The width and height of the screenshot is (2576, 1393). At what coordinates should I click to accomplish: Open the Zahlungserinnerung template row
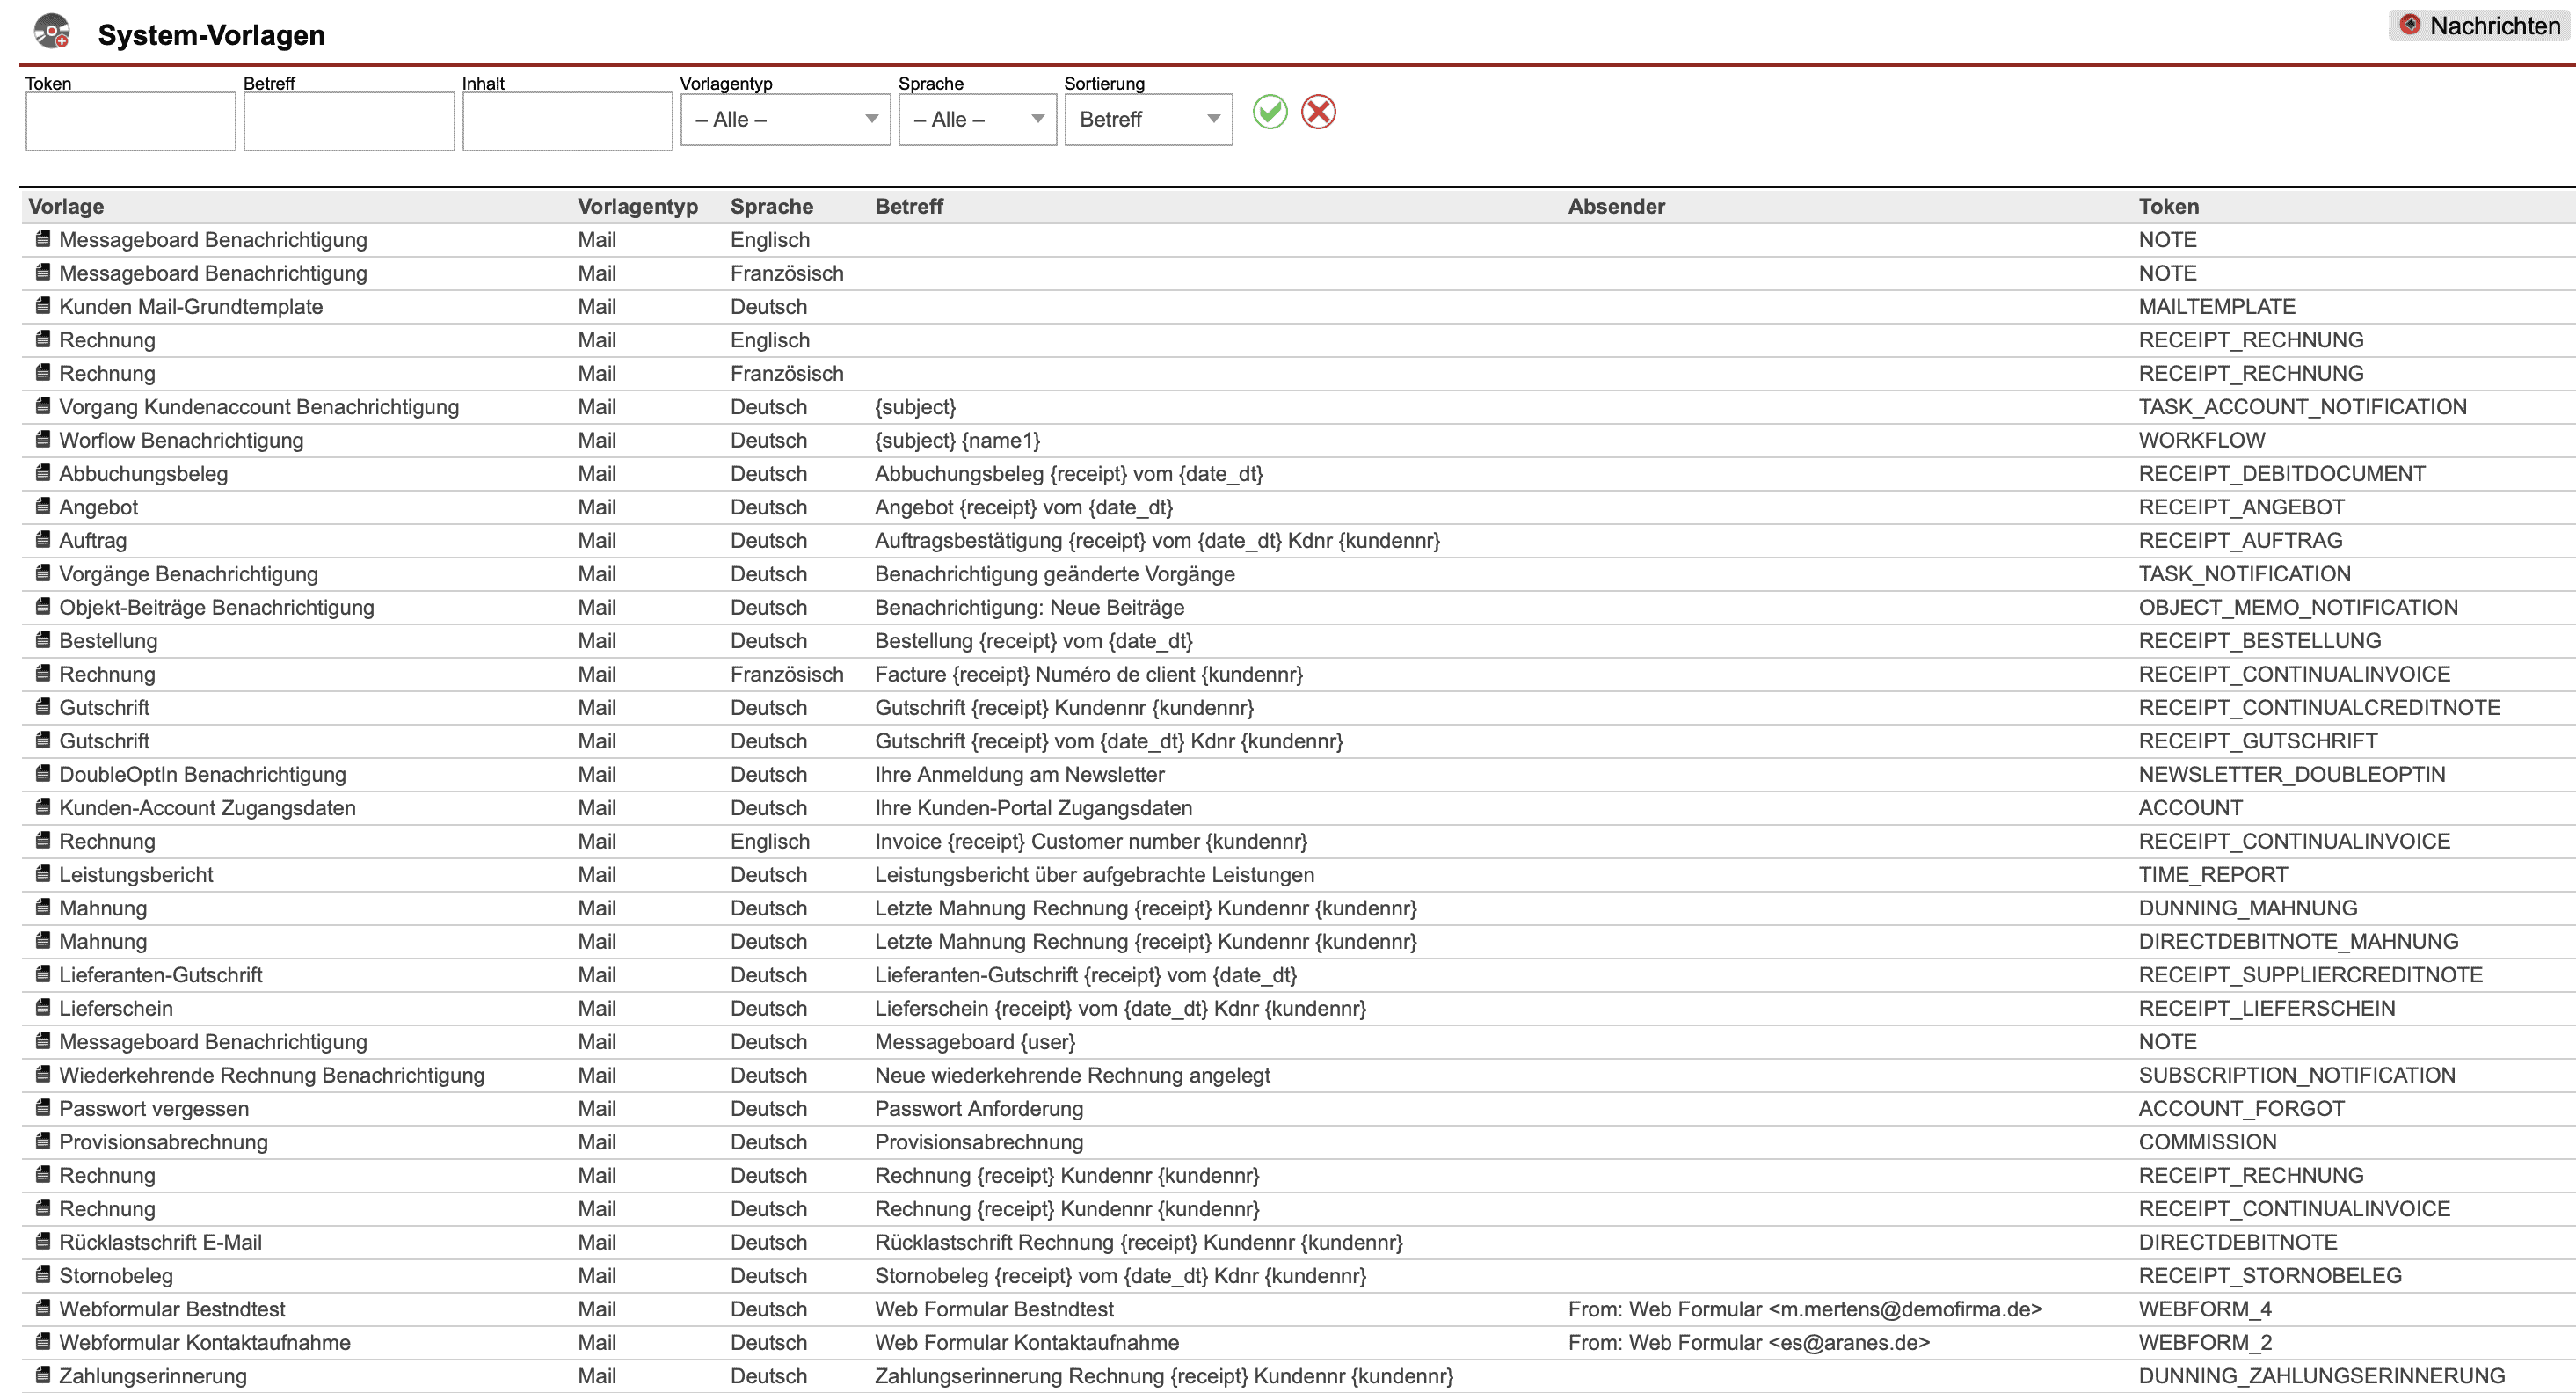(152, 1376)
